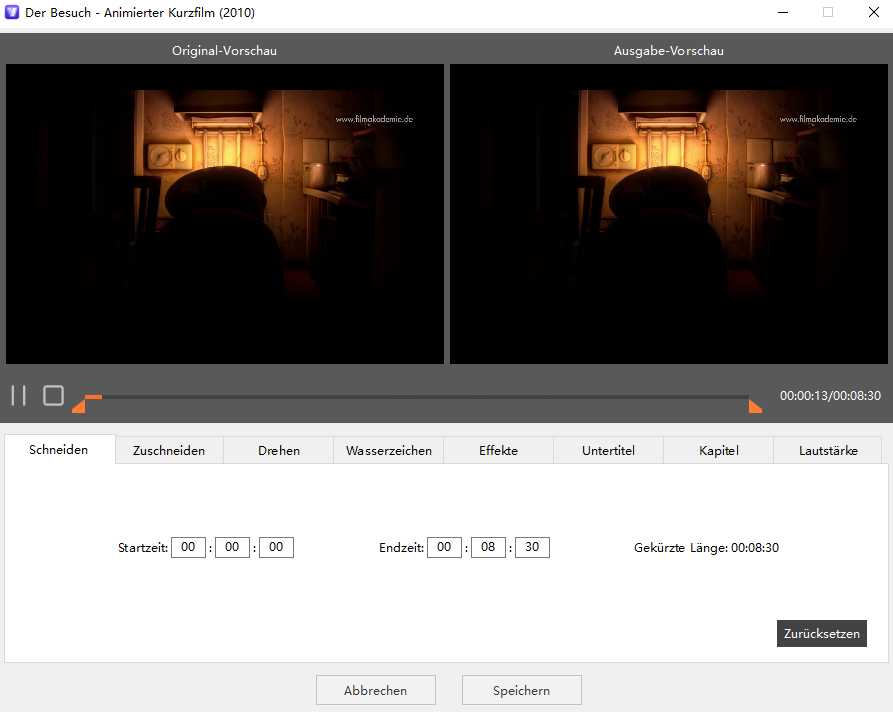The image size is (893, 712).
Task: Click the Original-Vorschau video preview
Action: point(225,213)
